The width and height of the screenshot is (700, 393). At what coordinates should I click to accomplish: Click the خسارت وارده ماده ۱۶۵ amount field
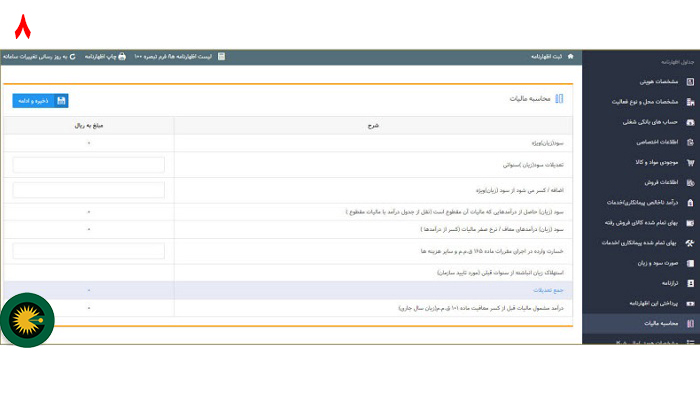click(88, 251)
